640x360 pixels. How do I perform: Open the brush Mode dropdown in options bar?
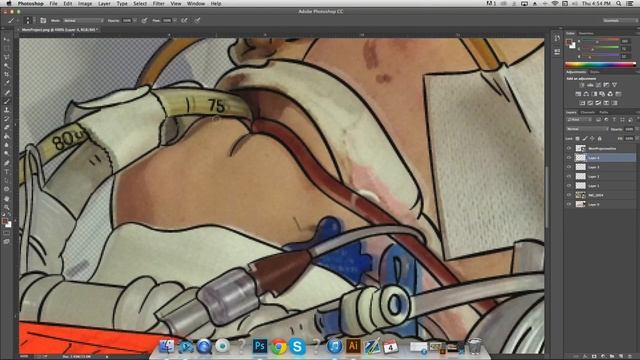83,20
